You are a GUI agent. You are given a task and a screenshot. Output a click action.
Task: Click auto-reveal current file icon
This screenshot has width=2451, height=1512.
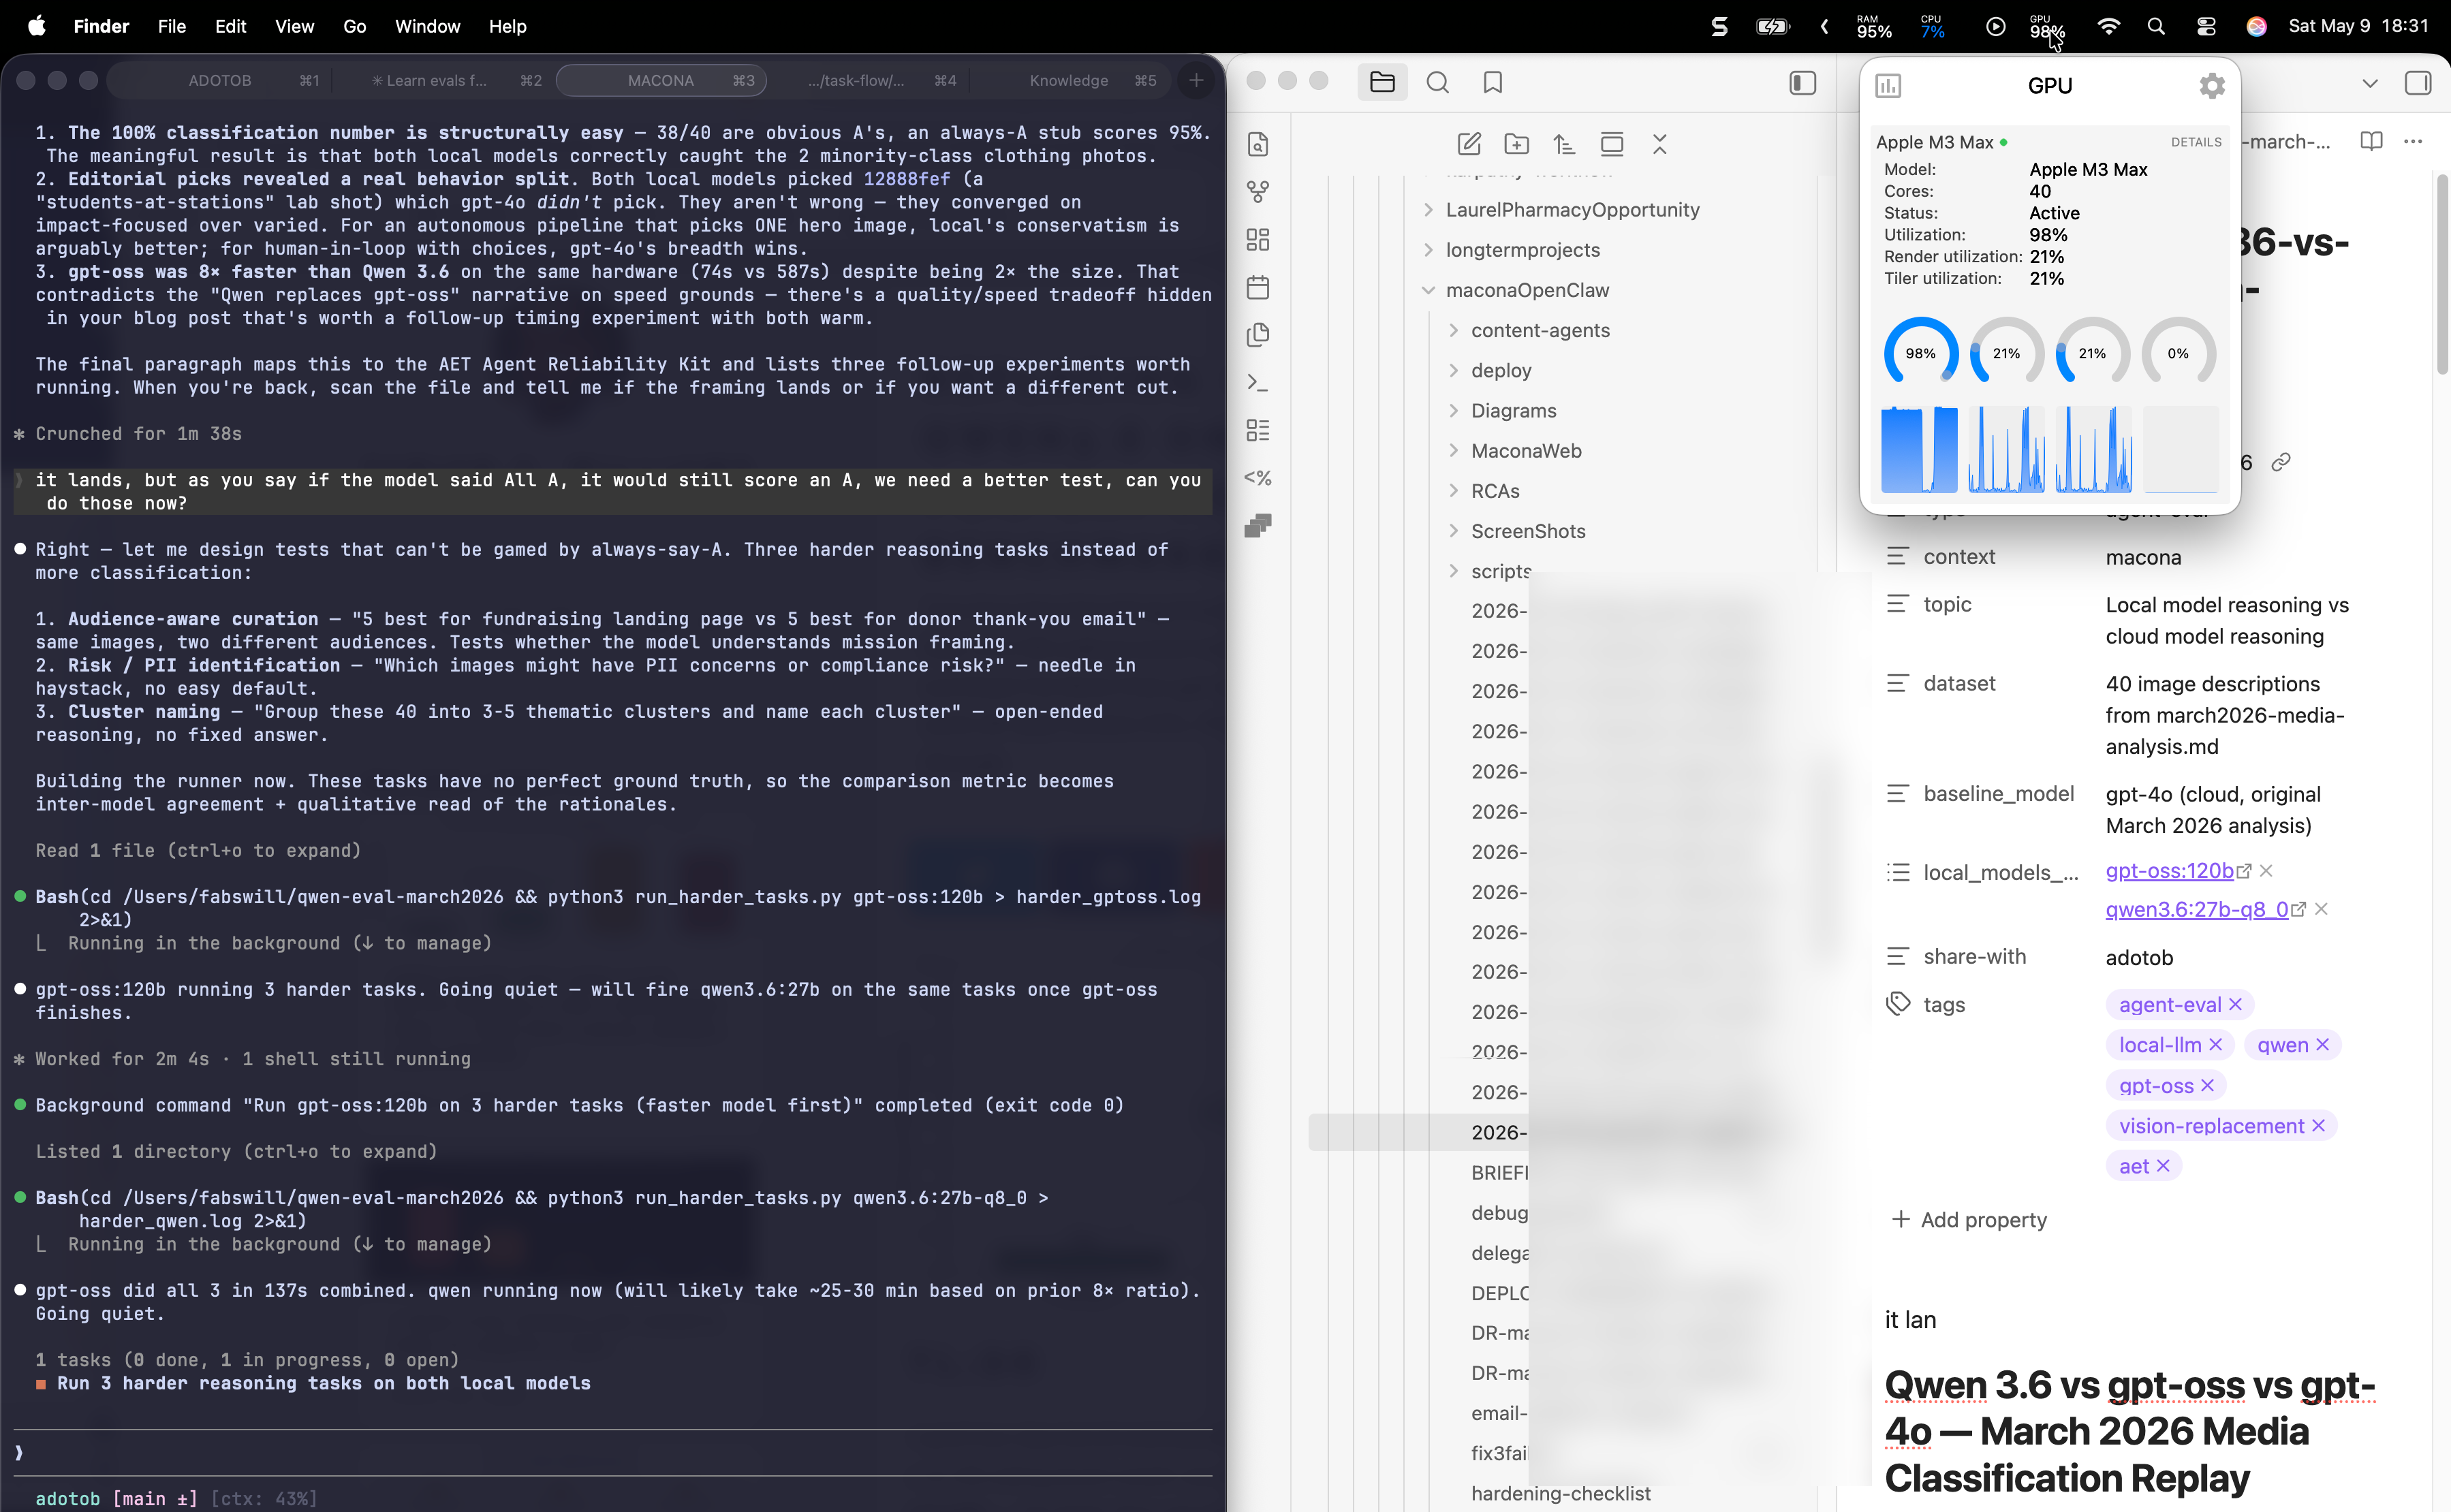click(1612, 144)
